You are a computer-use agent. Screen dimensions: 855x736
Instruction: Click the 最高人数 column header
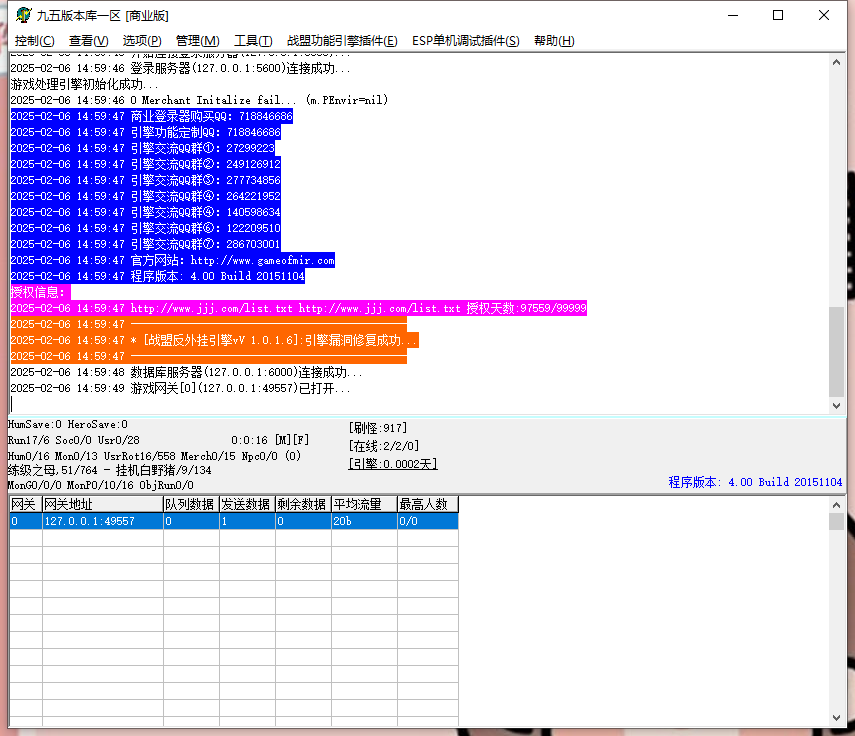(428, 504)
